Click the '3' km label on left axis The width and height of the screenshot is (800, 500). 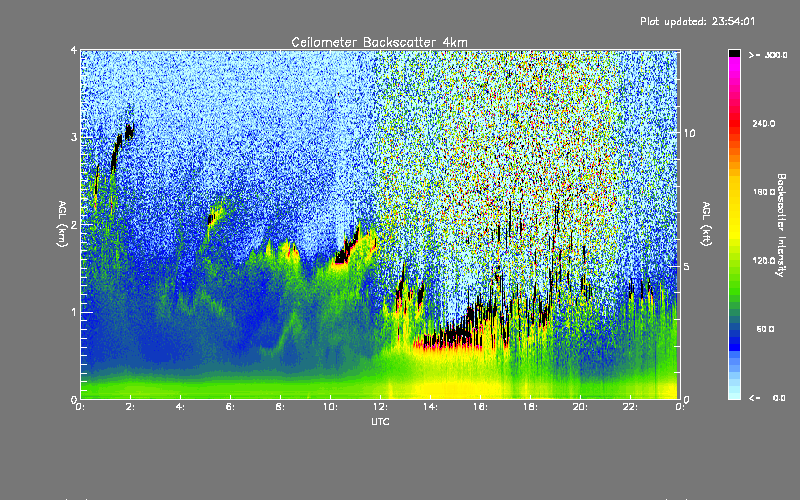click(x=74, y=138)
